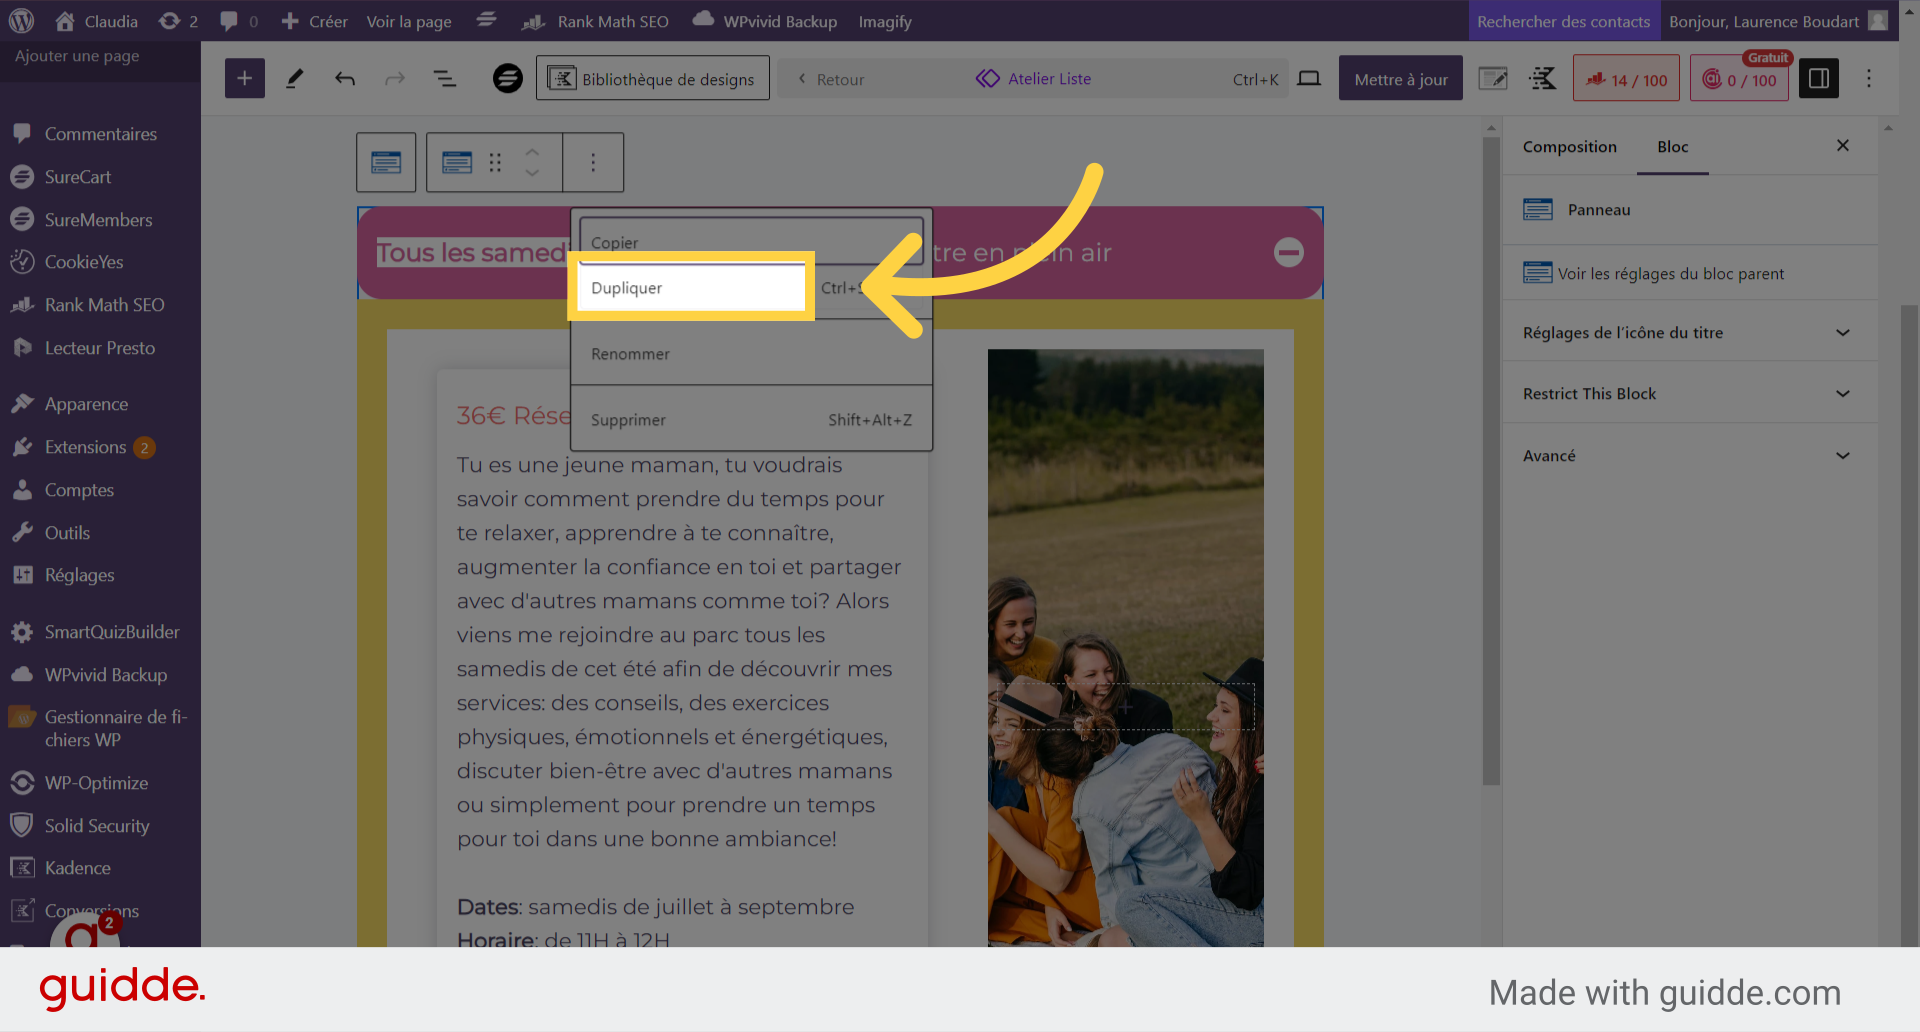Close the settings sidebar
The width and height of the screenshot is (1920, 1032).
pos(1843,146)
